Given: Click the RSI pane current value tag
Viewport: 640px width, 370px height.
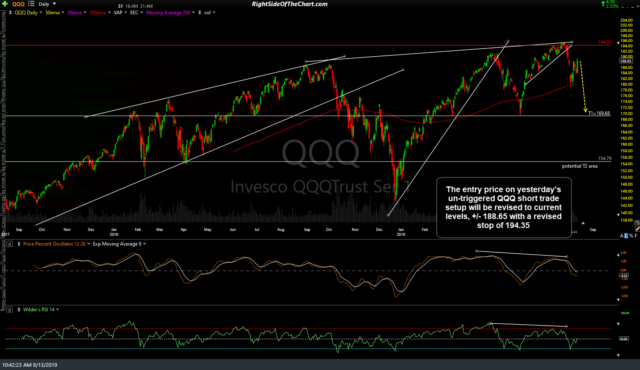Looking at the screenshot, I should 624,339.
